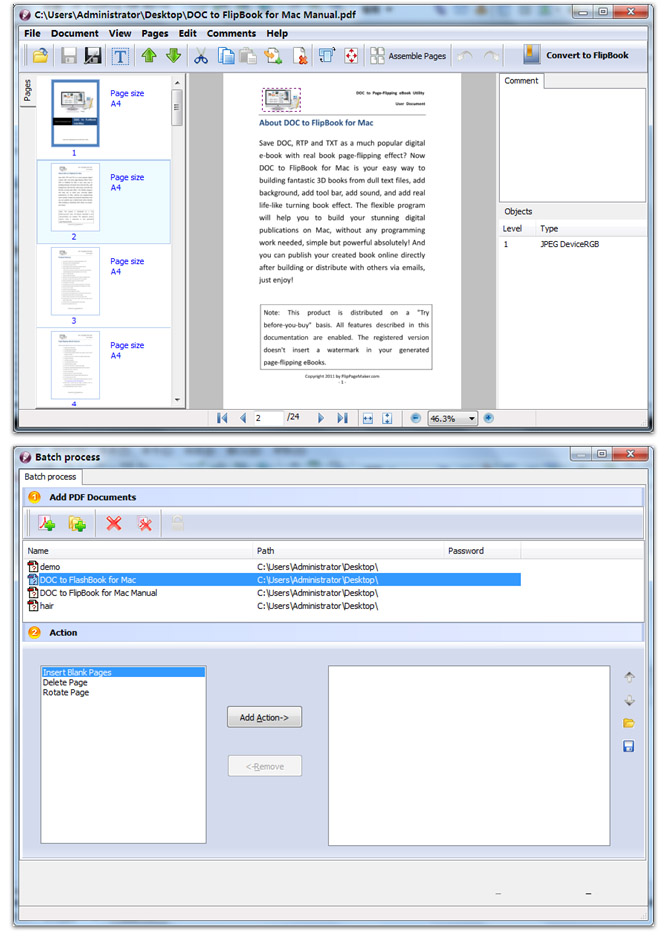670x939 pixels.
Task: Click the Save As dark floppy icon
Action: pyautogui.click(x=92, y=56)
